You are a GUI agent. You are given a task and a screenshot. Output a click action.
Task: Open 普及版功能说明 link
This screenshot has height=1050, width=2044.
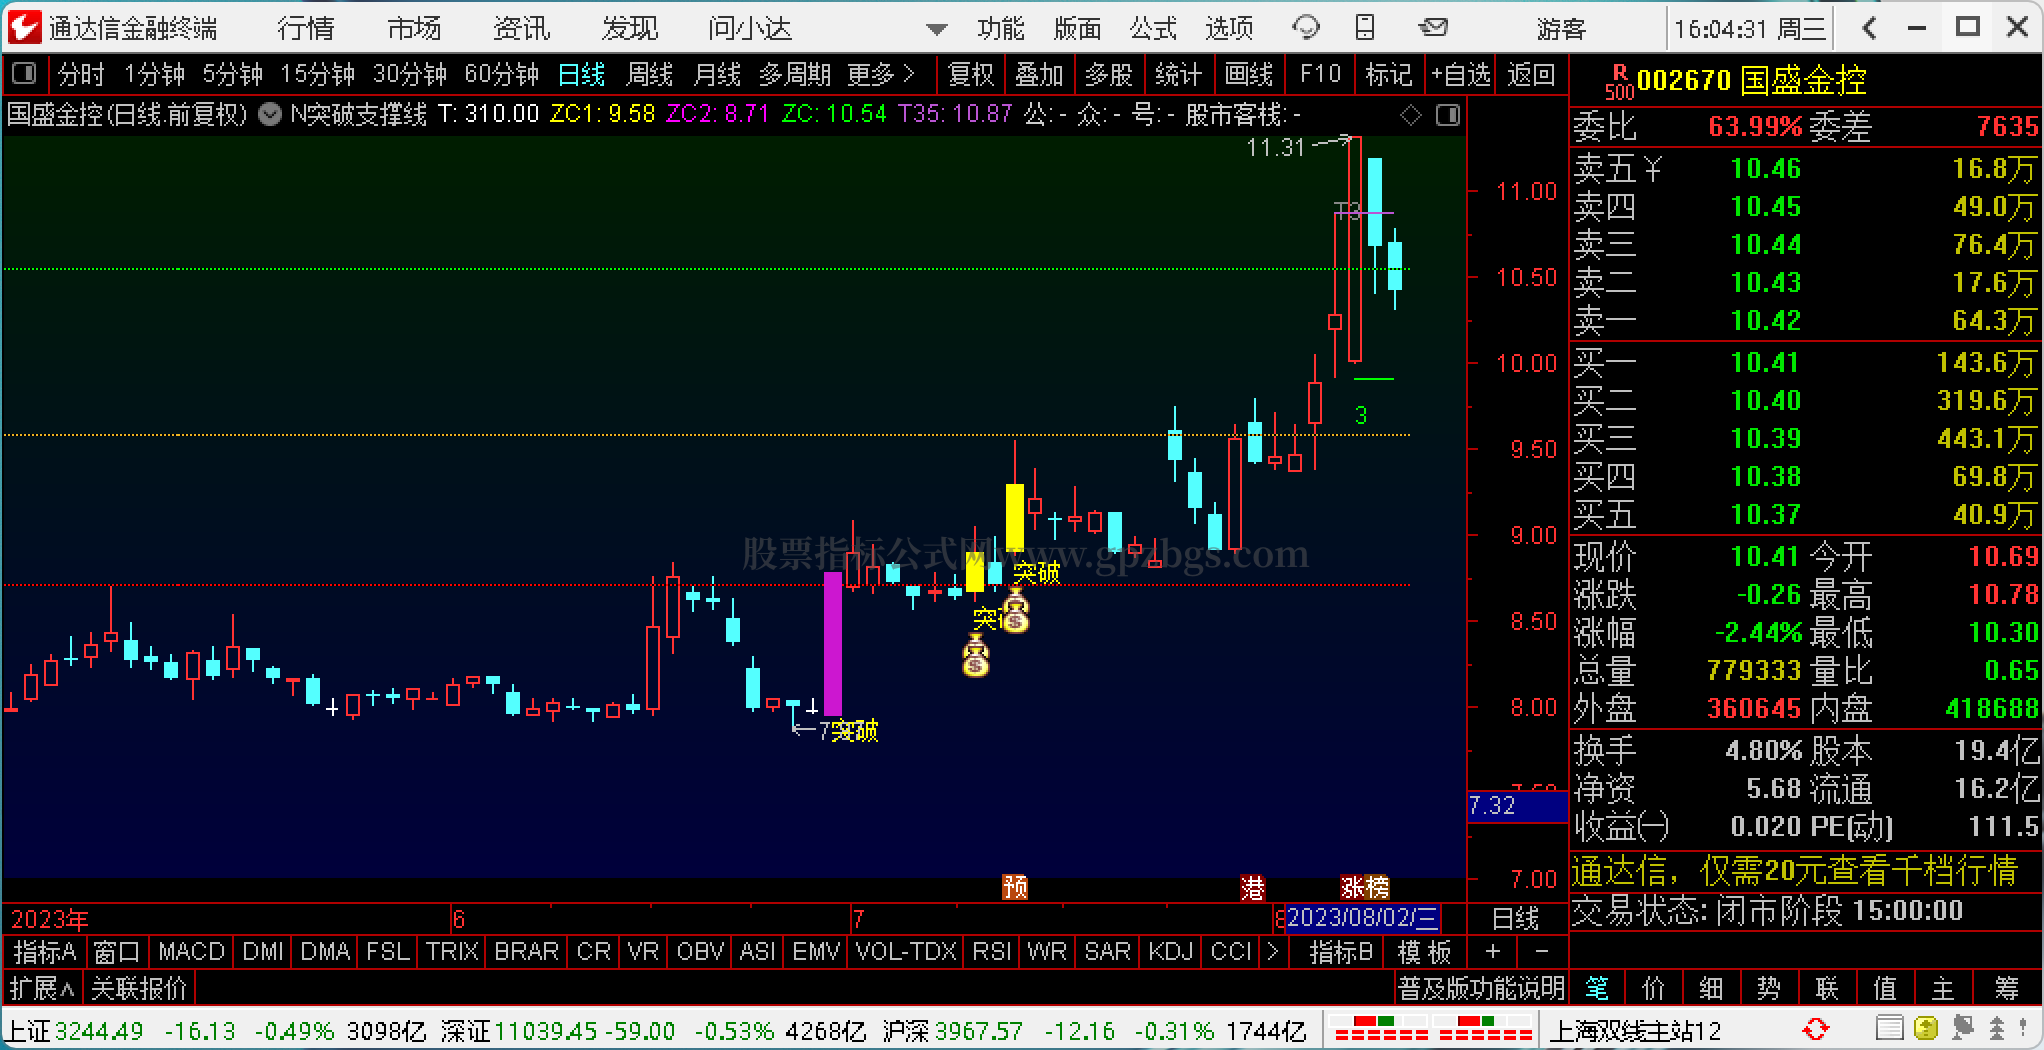[x=1481, y=989]
